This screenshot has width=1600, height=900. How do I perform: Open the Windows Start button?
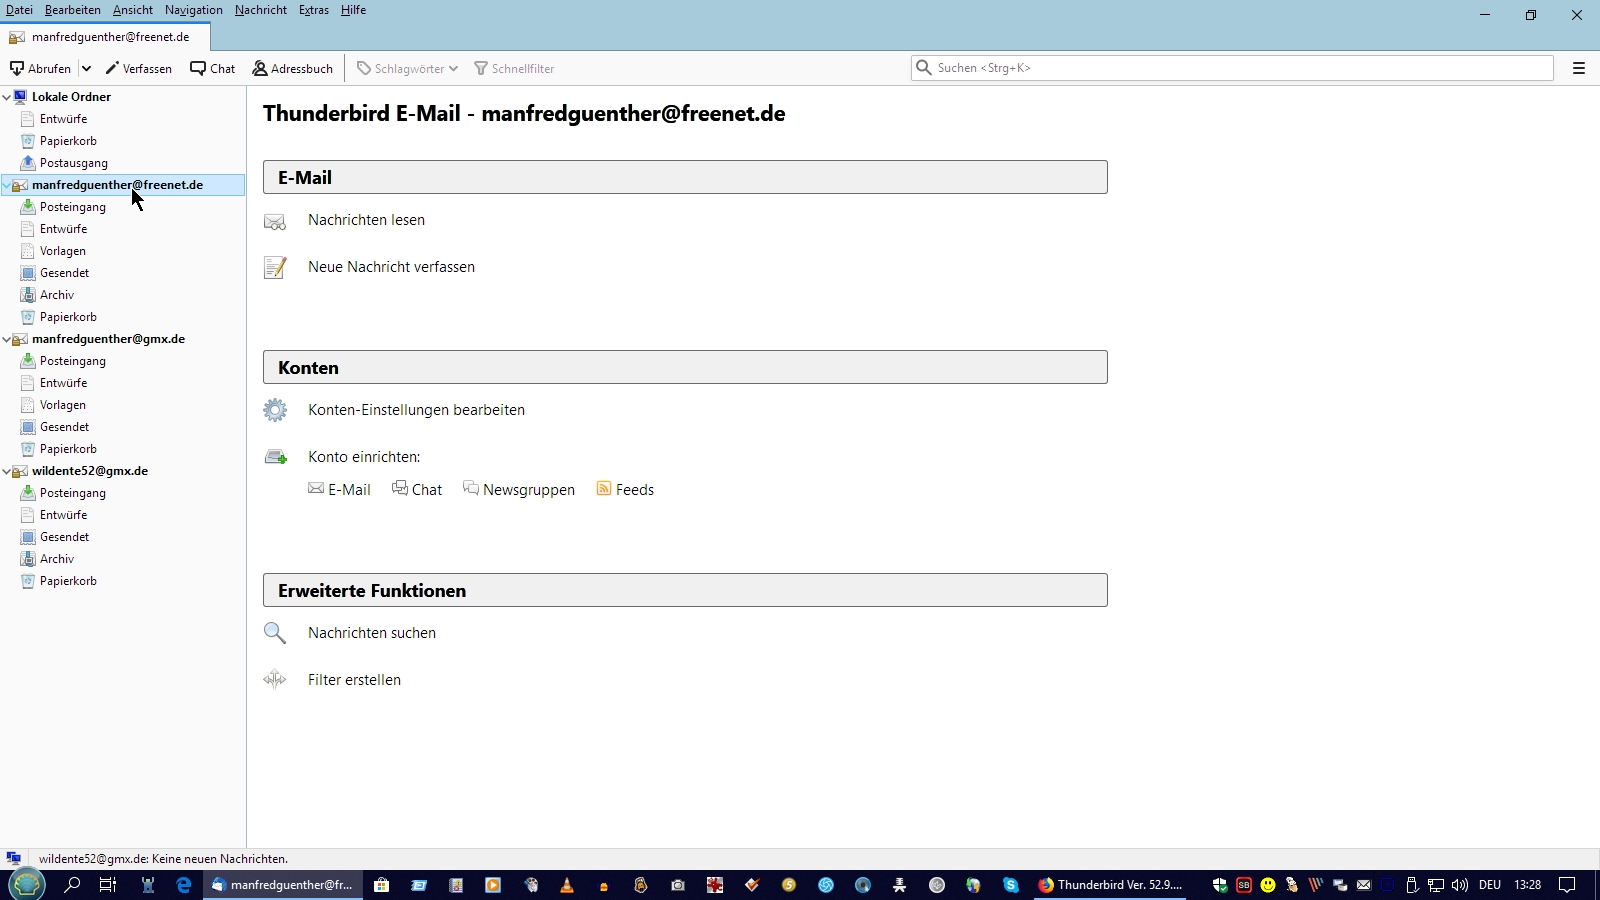tap(27, 885)
